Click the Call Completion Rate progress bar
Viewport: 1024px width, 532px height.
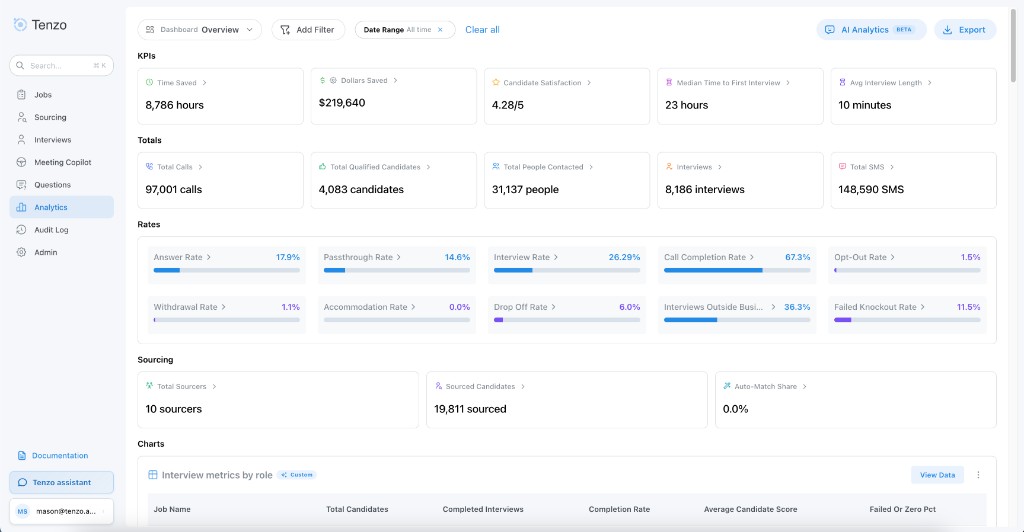[737, 270]
